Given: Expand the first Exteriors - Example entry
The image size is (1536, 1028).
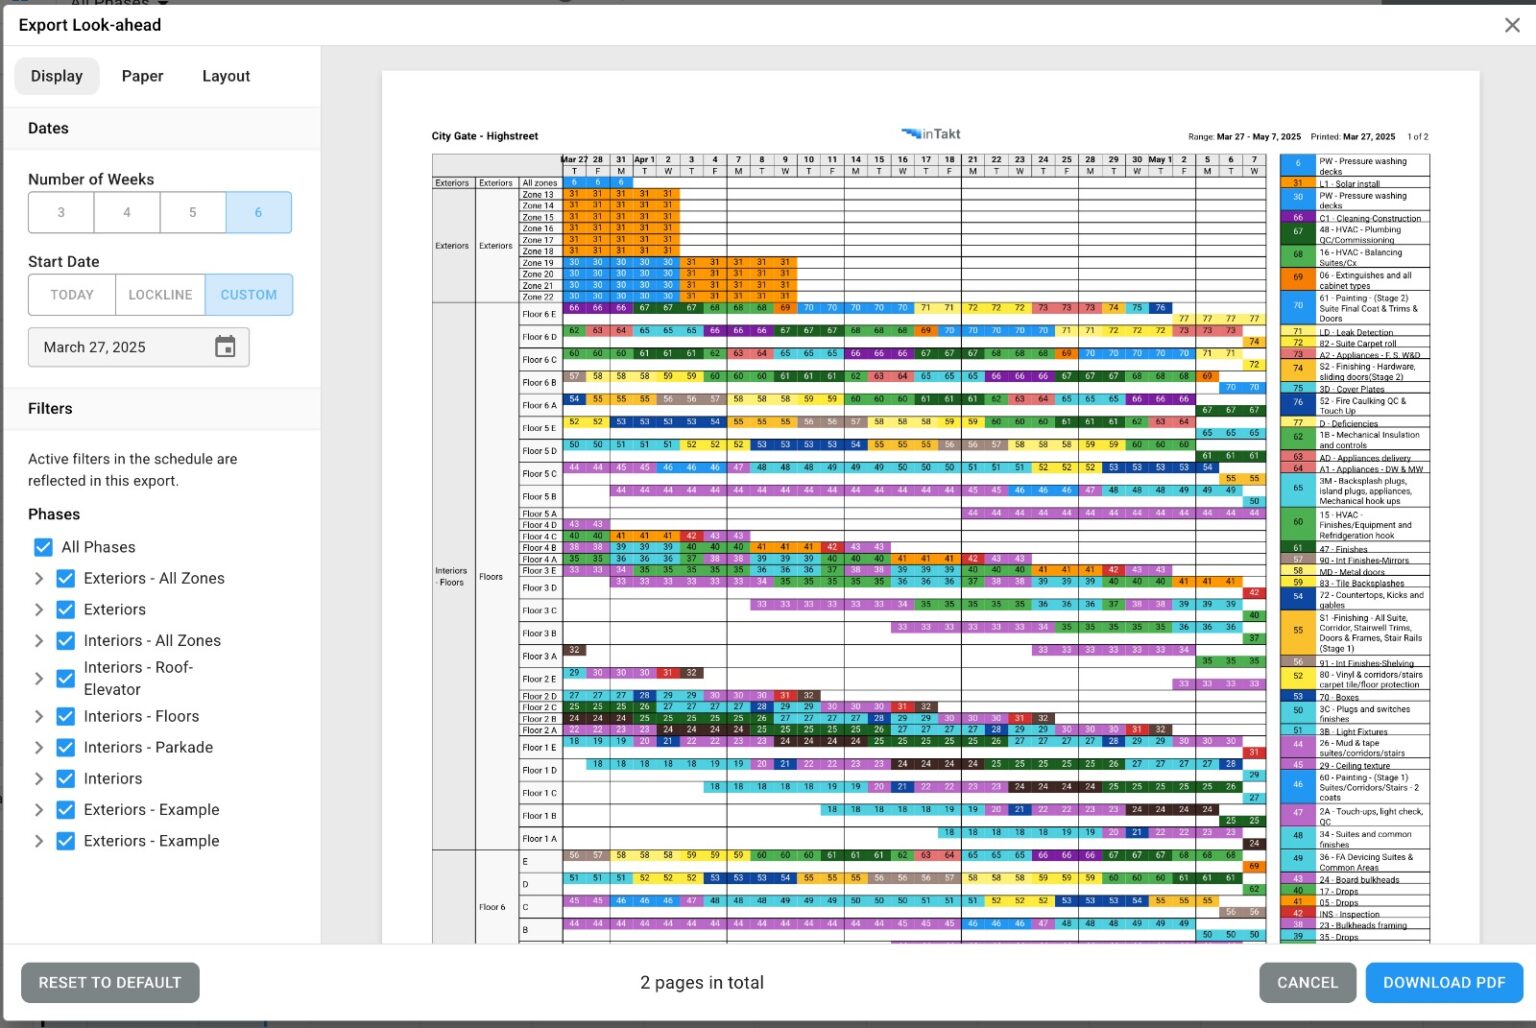Looking at the screenshot, I should click(x=39, y=809).
